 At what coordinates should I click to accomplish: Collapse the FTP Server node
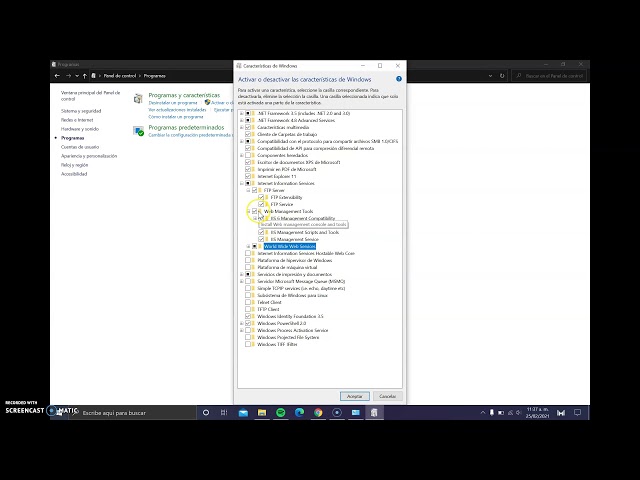tap(248, 190)
